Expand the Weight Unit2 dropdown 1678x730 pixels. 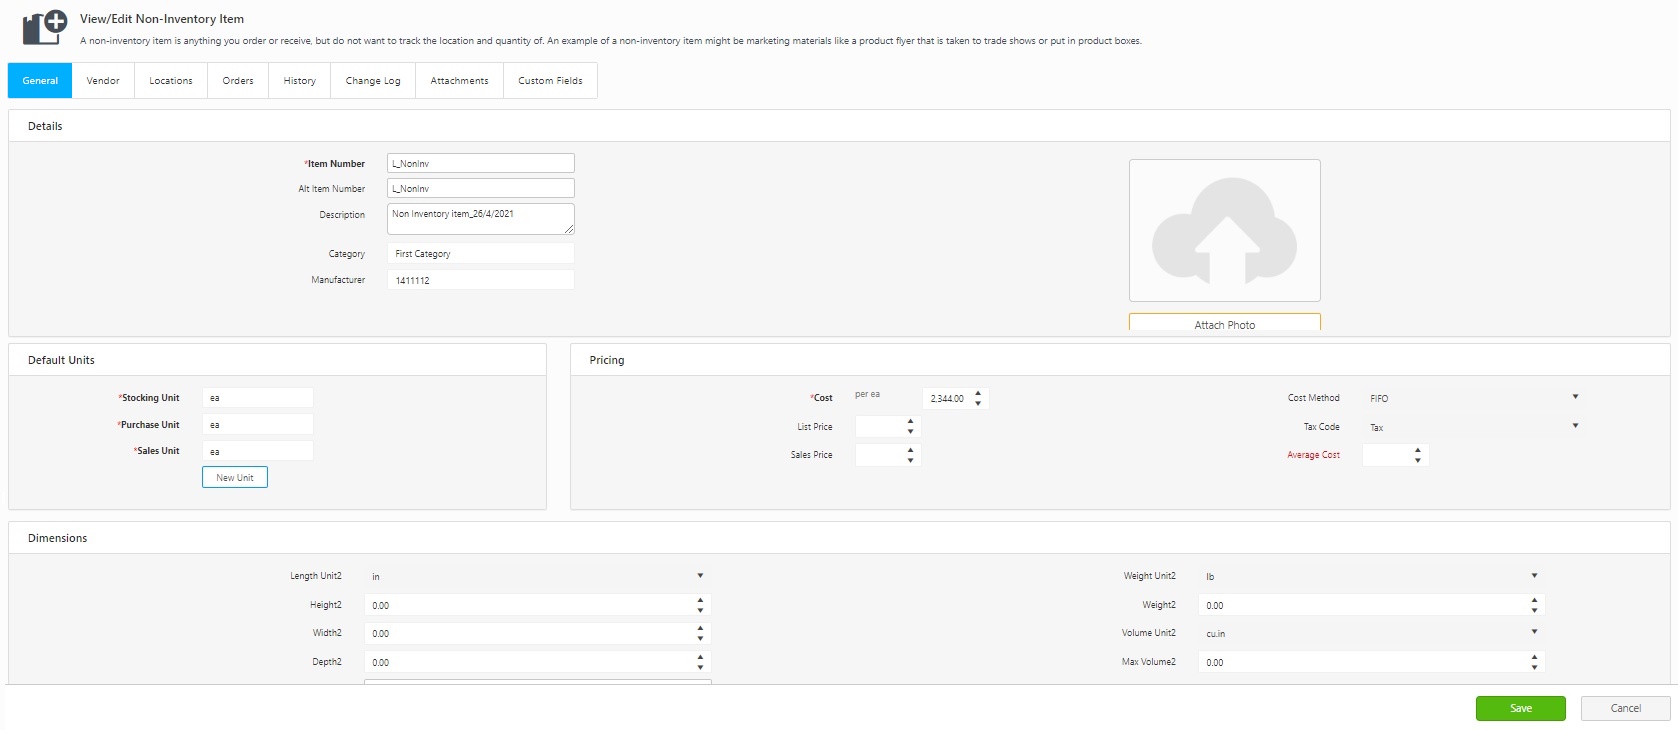(x=1371, y=576)
